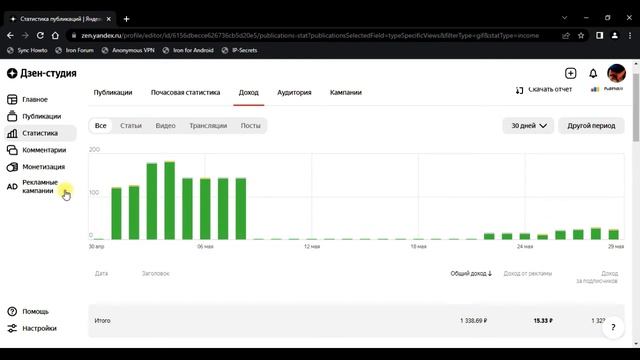Click the Заголовок column header
Image resolution: width=640 pixels, height=360 pixels.
pyautogui.click(x=156, y=273)
